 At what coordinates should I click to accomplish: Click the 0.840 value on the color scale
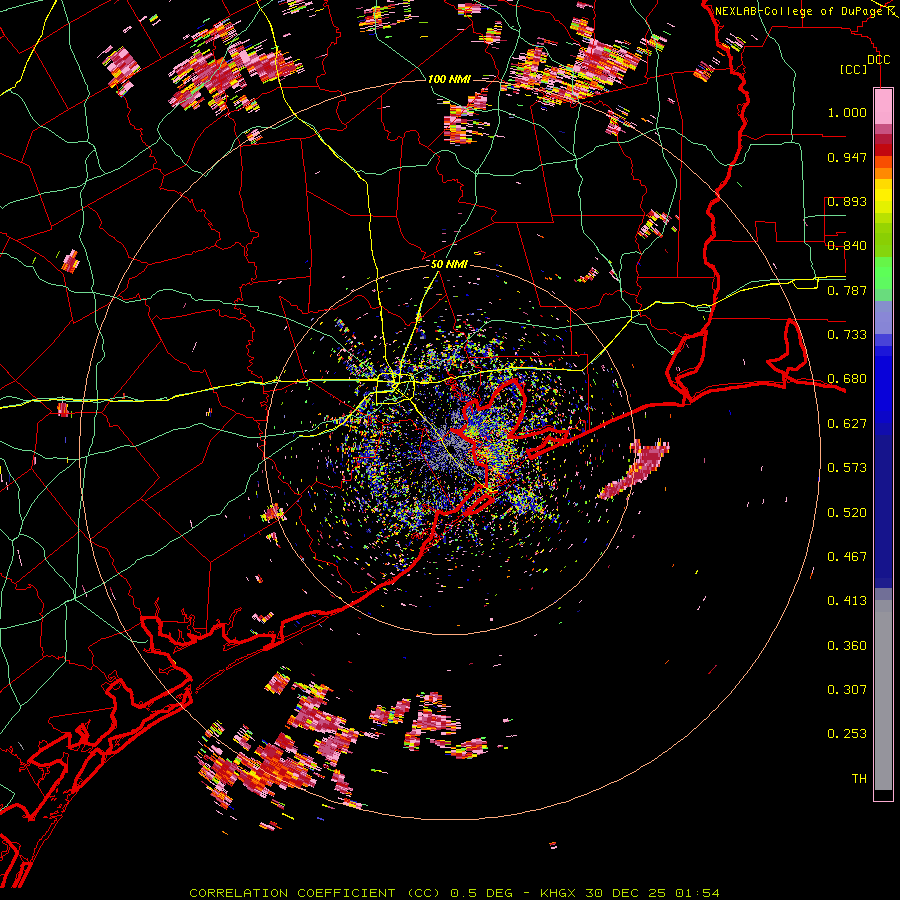[847, 246]
